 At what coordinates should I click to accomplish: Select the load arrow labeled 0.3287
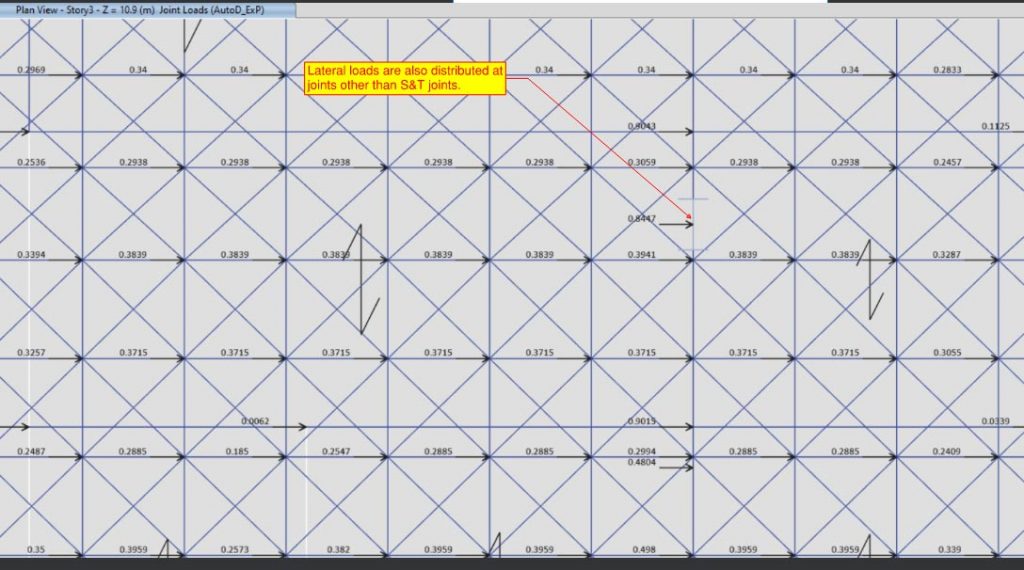947,255
